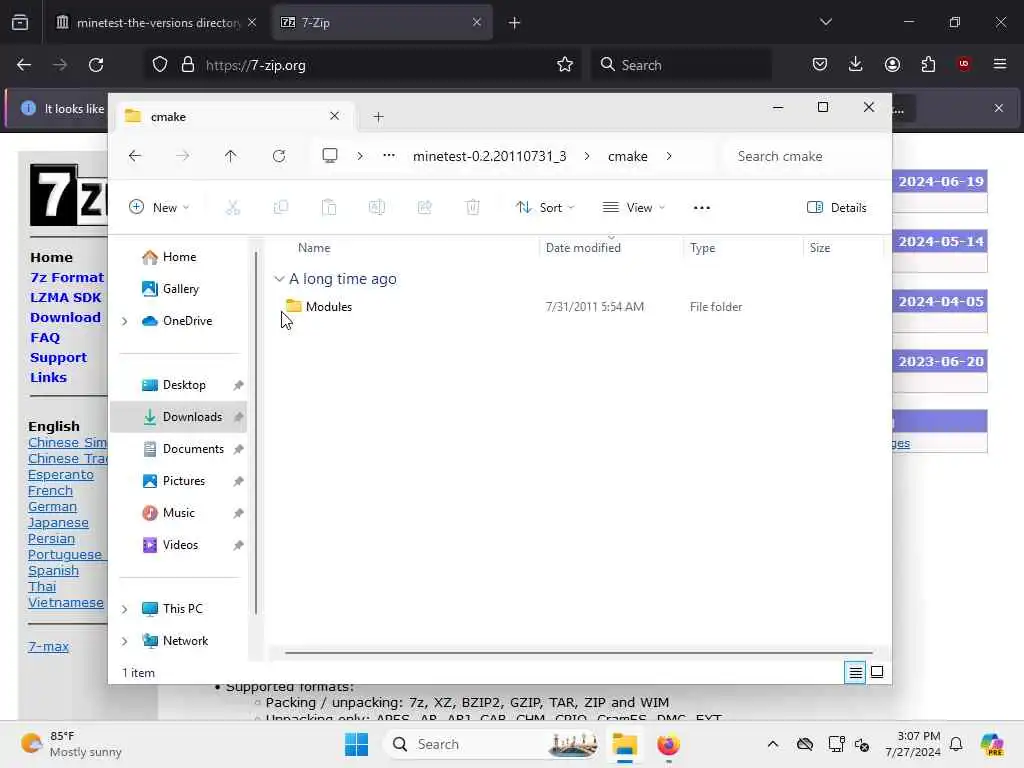Screen dimensions: 1024x768
Task: Bookmark this page with the star icon
Action: click(x=565, y=65)
